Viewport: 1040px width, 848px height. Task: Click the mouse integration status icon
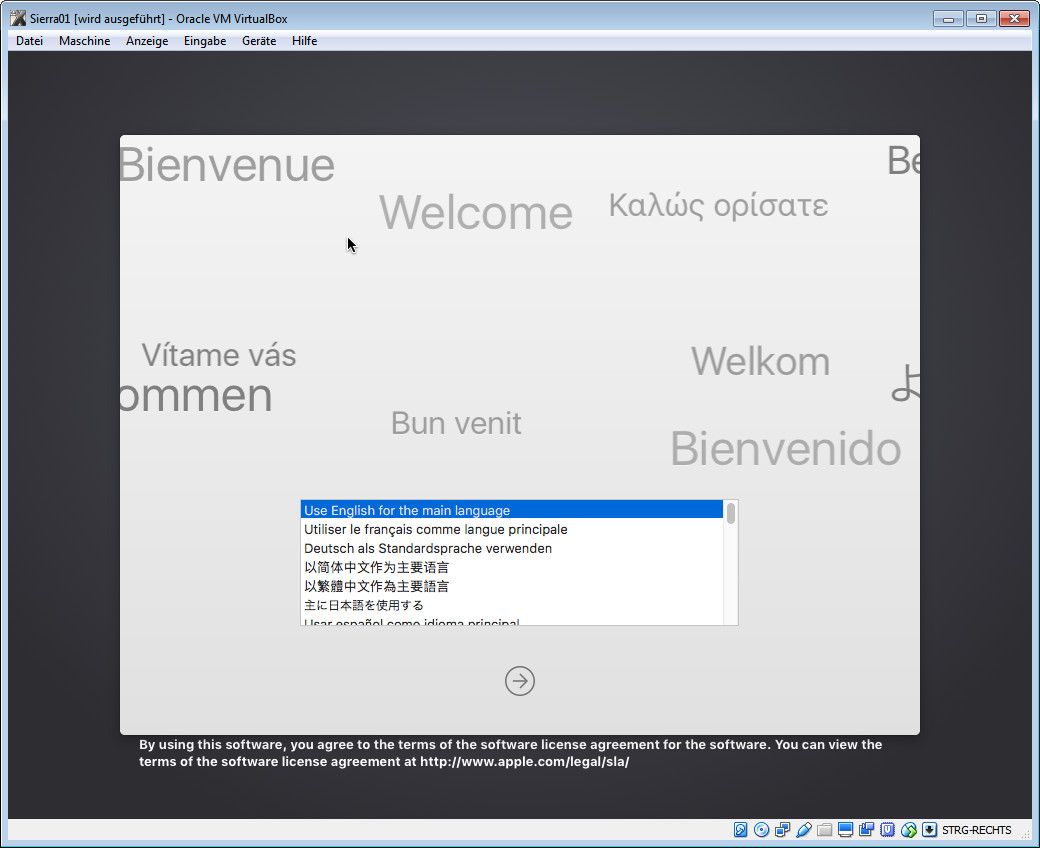[909, 830]
